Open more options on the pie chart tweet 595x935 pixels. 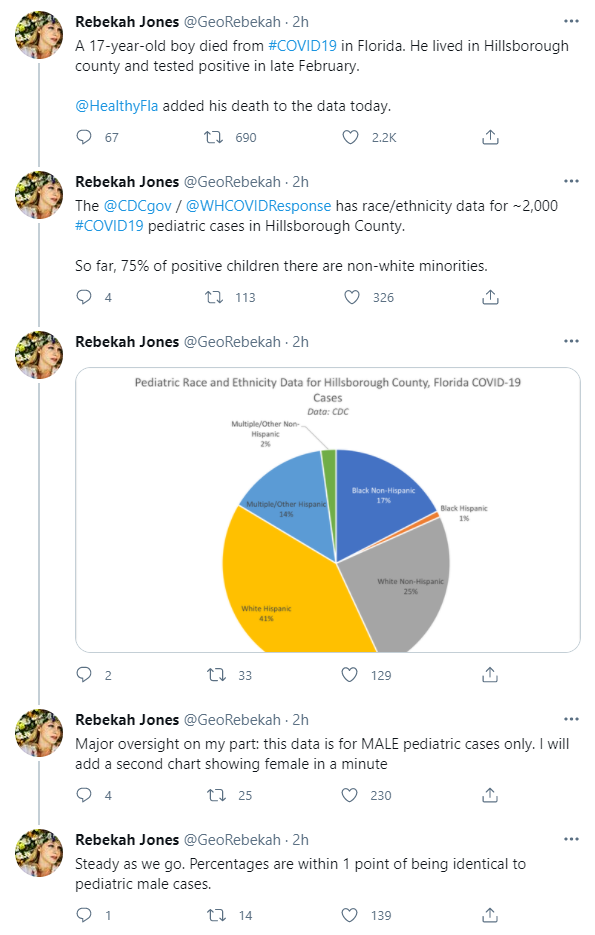pyautogui.click(x=571, y=343)
